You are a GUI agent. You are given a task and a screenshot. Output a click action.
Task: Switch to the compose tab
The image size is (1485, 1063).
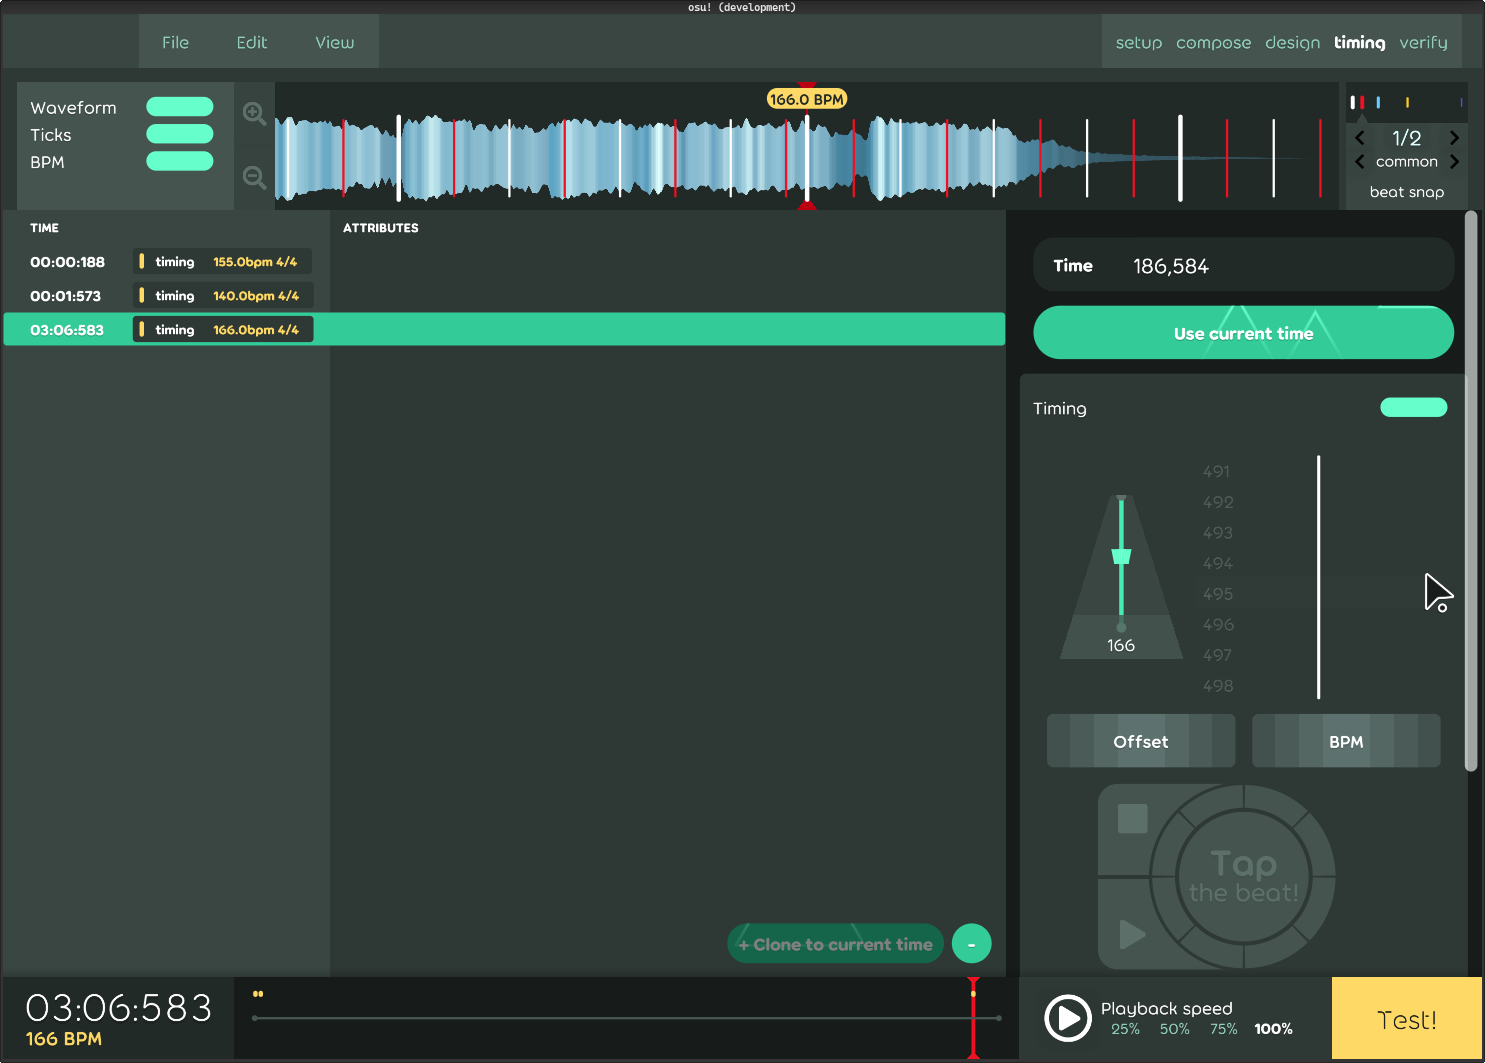tap(1213, 42)
